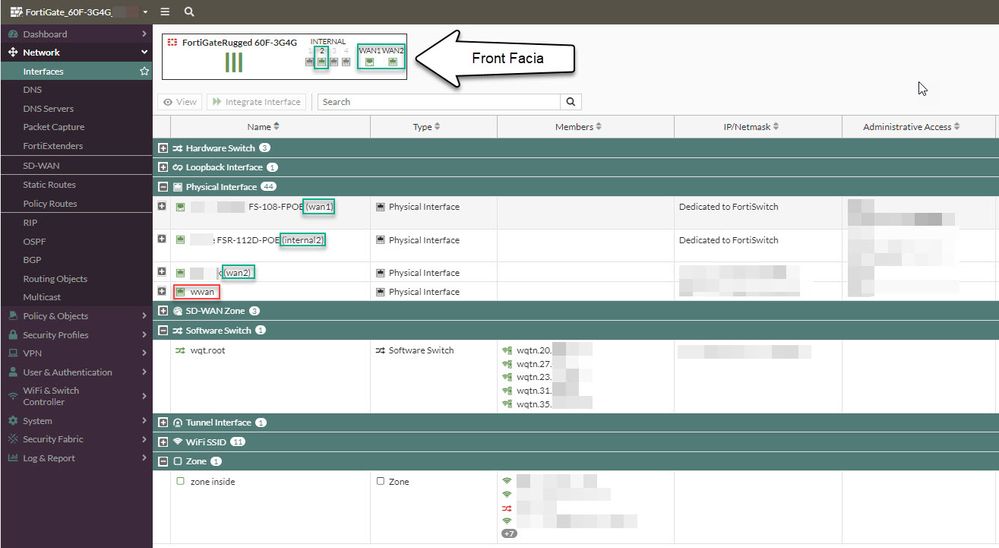Image resolution: width=999 pixels, height=548 pixels.
Task: Select the wwan interface
Action: (202, 292)
